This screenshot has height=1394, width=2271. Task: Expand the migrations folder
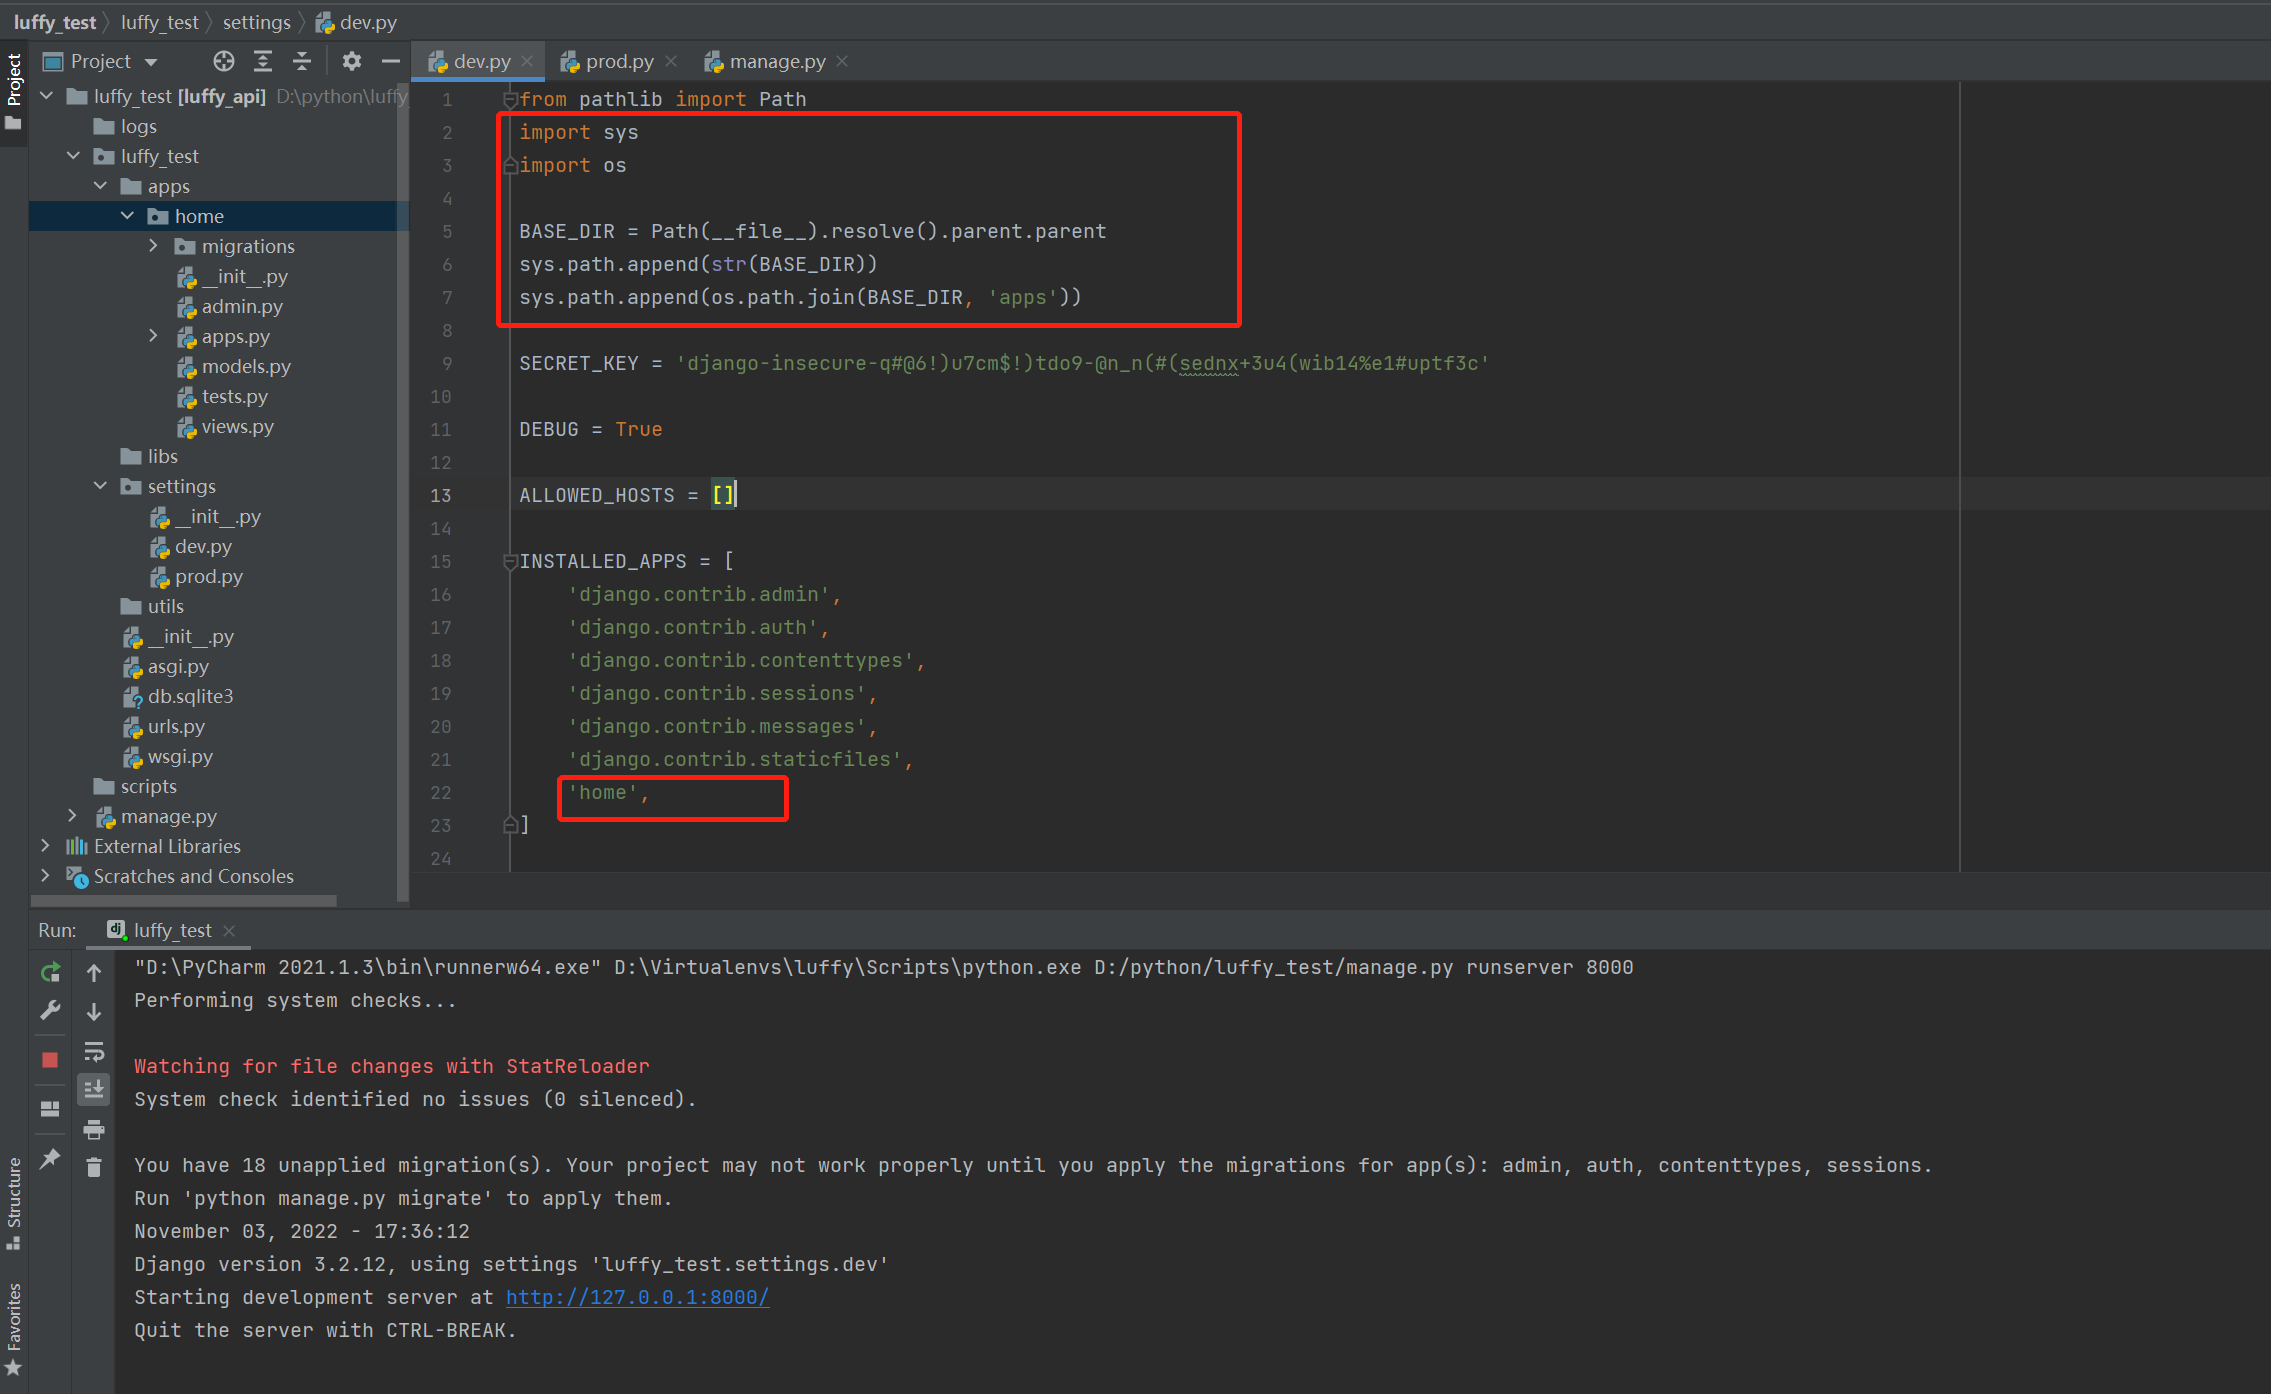pyautogui.click(x=153, y=246)
